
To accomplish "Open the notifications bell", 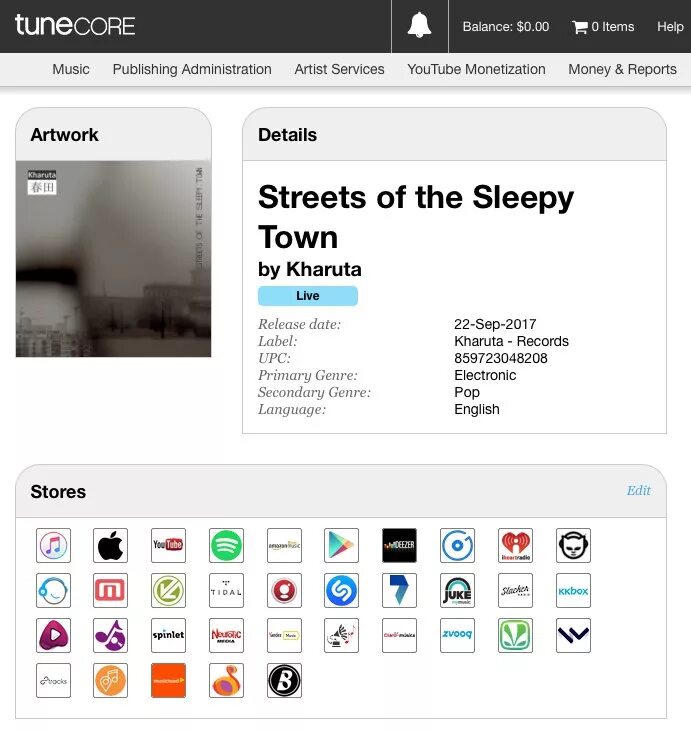I will click(x=420, y=26).
